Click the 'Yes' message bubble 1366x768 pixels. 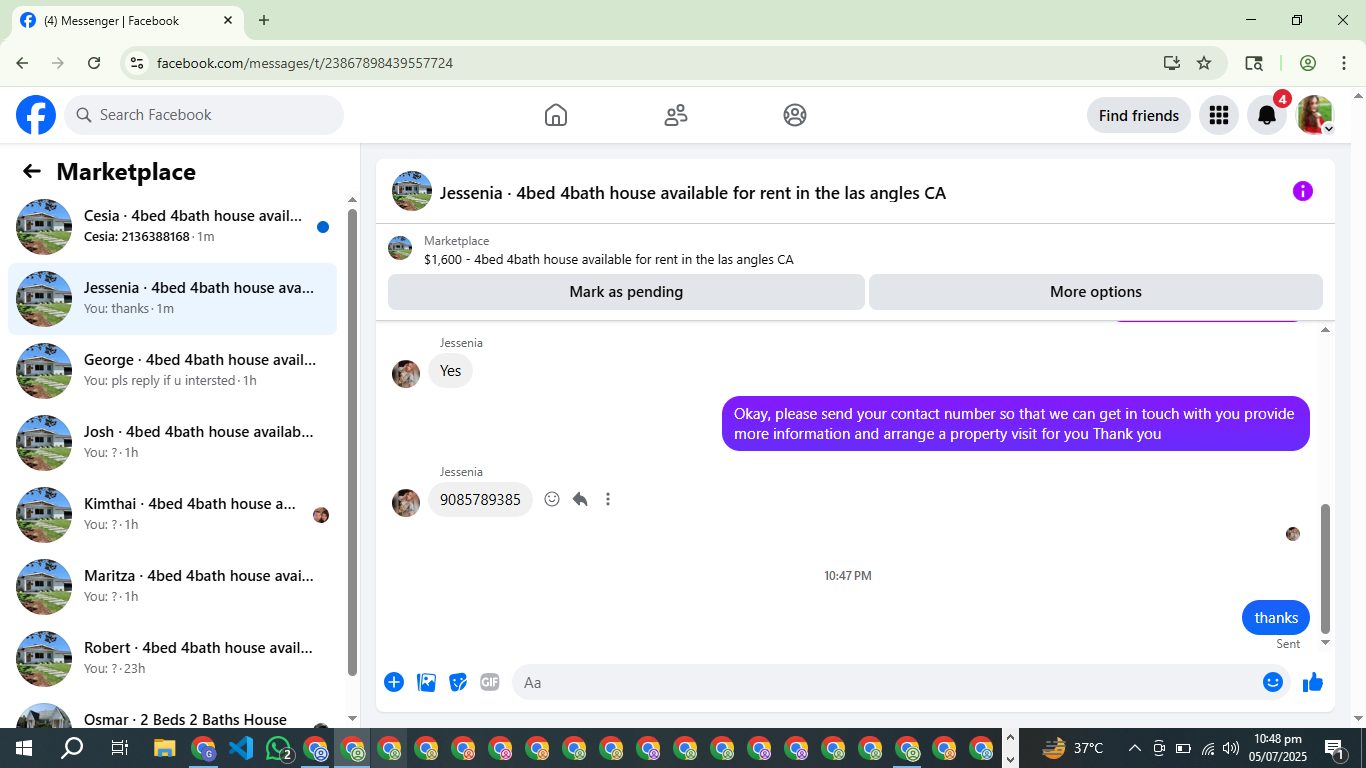tap(450, 371)
